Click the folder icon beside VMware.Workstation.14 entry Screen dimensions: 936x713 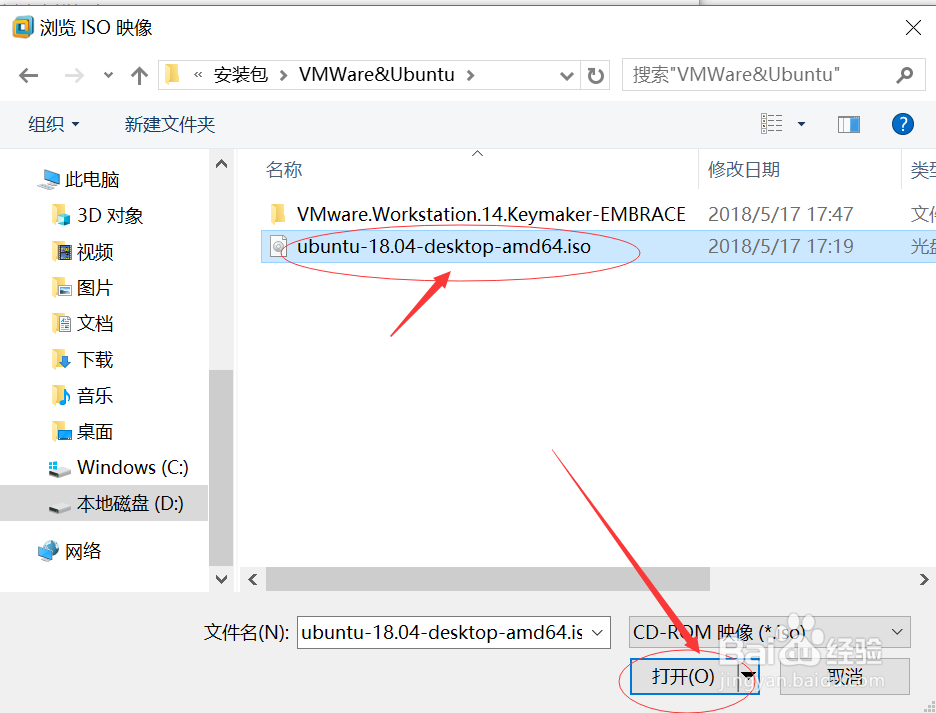(x=278, y=214)
